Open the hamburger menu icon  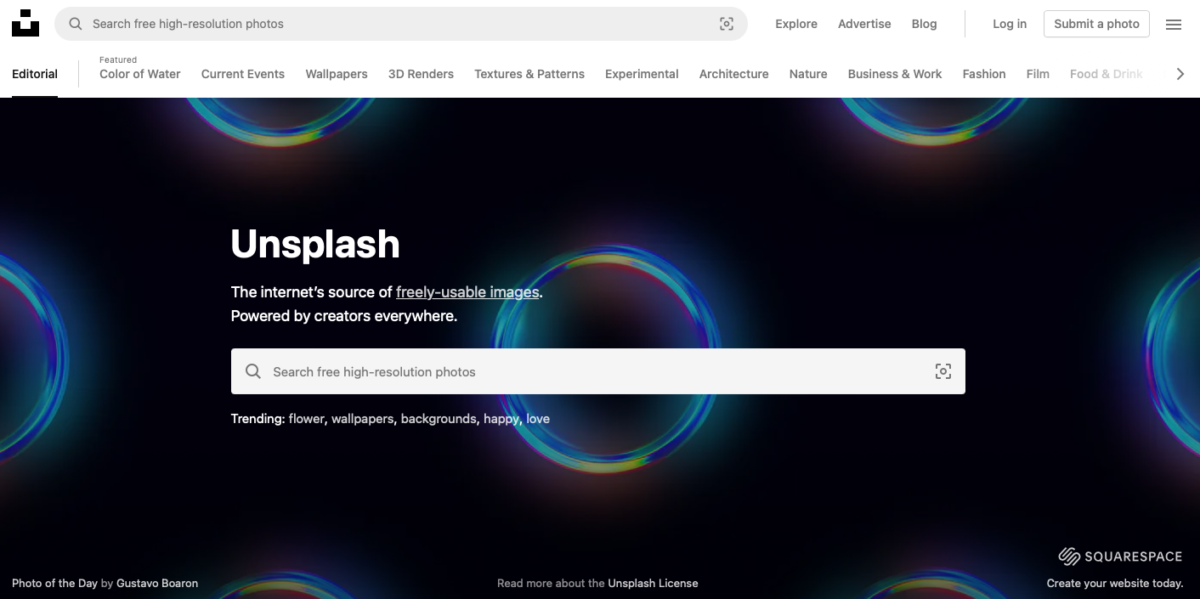pos(1174,24)
